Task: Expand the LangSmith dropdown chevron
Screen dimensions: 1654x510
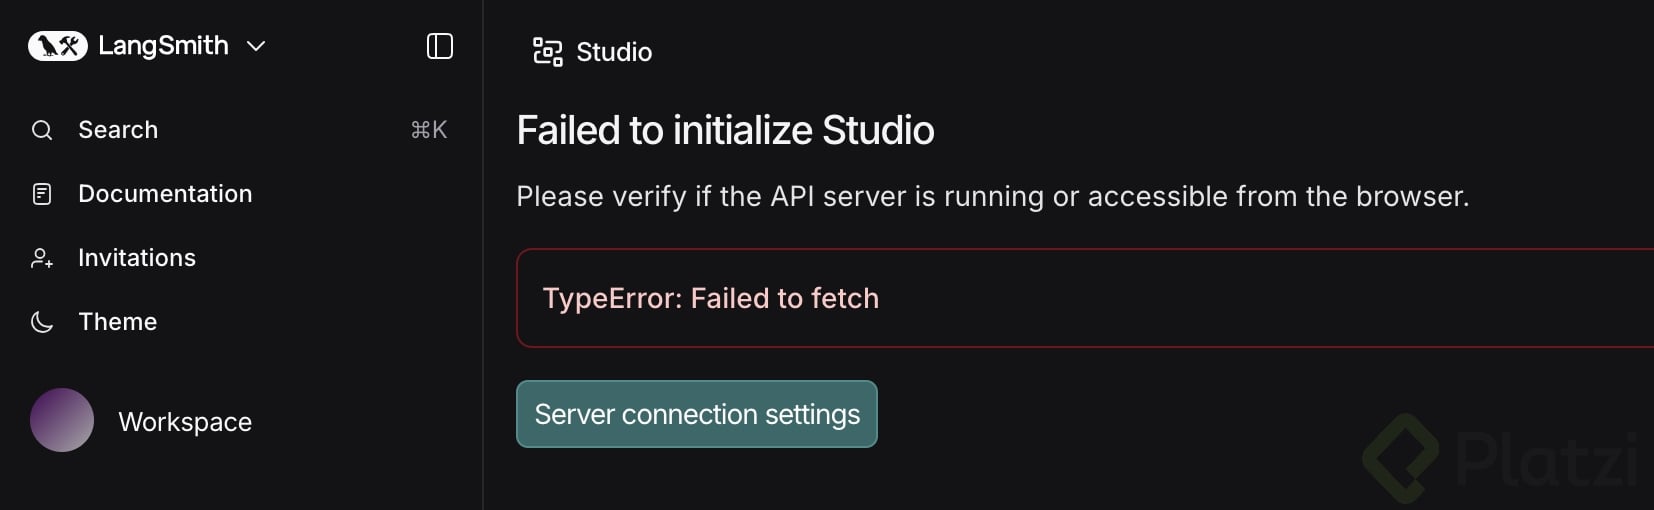Action: 256,46
